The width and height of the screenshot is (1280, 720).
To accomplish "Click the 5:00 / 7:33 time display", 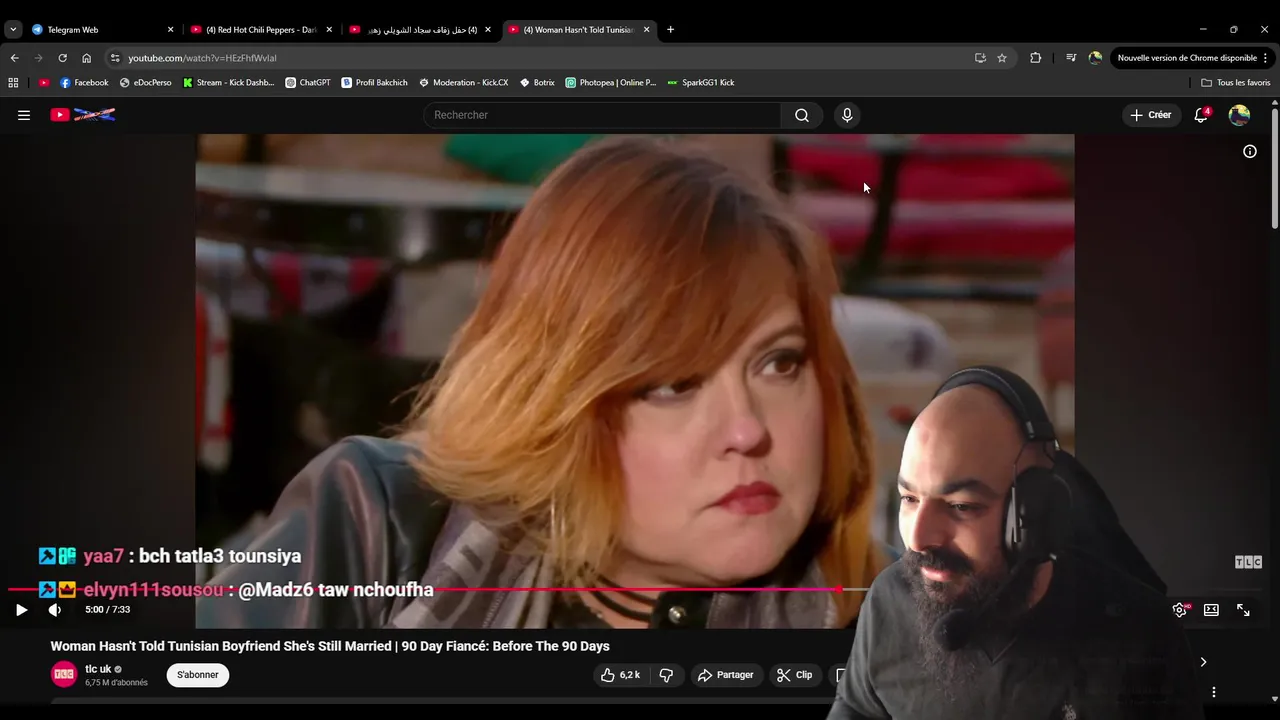I will coord(107,610).
